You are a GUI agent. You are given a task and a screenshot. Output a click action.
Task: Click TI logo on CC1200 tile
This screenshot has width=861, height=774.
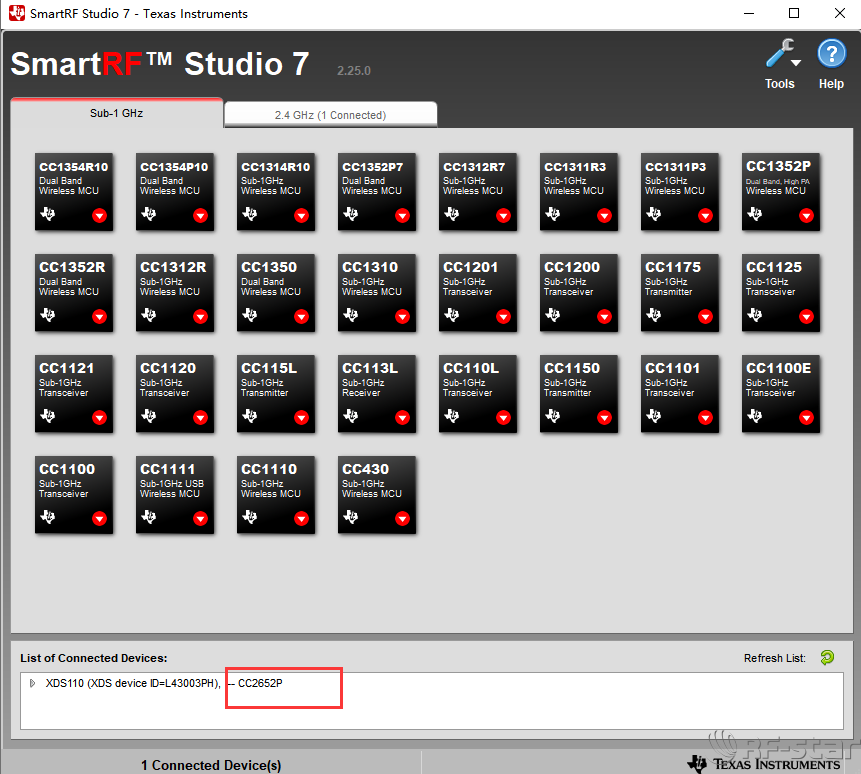[553, 316]
